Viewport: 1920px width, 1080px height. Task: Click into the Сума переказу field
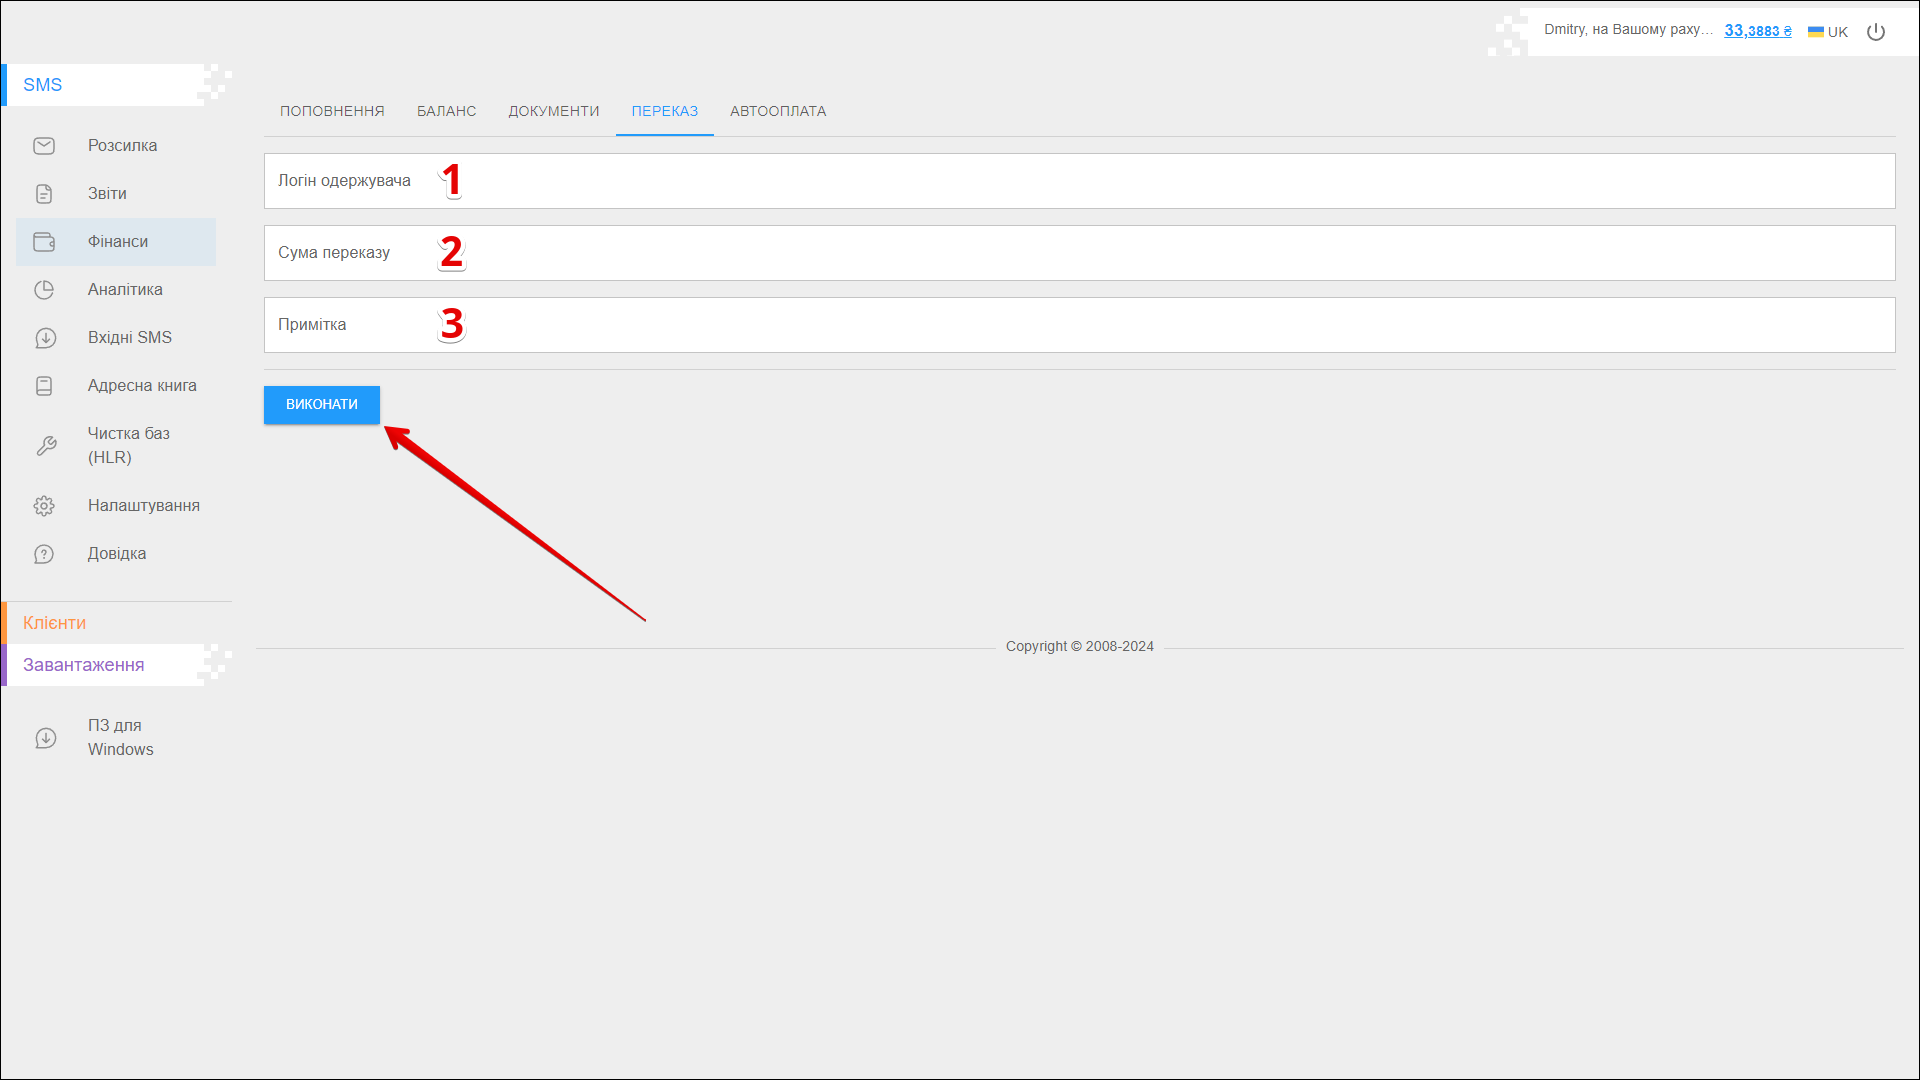(x=1079, y=253)
